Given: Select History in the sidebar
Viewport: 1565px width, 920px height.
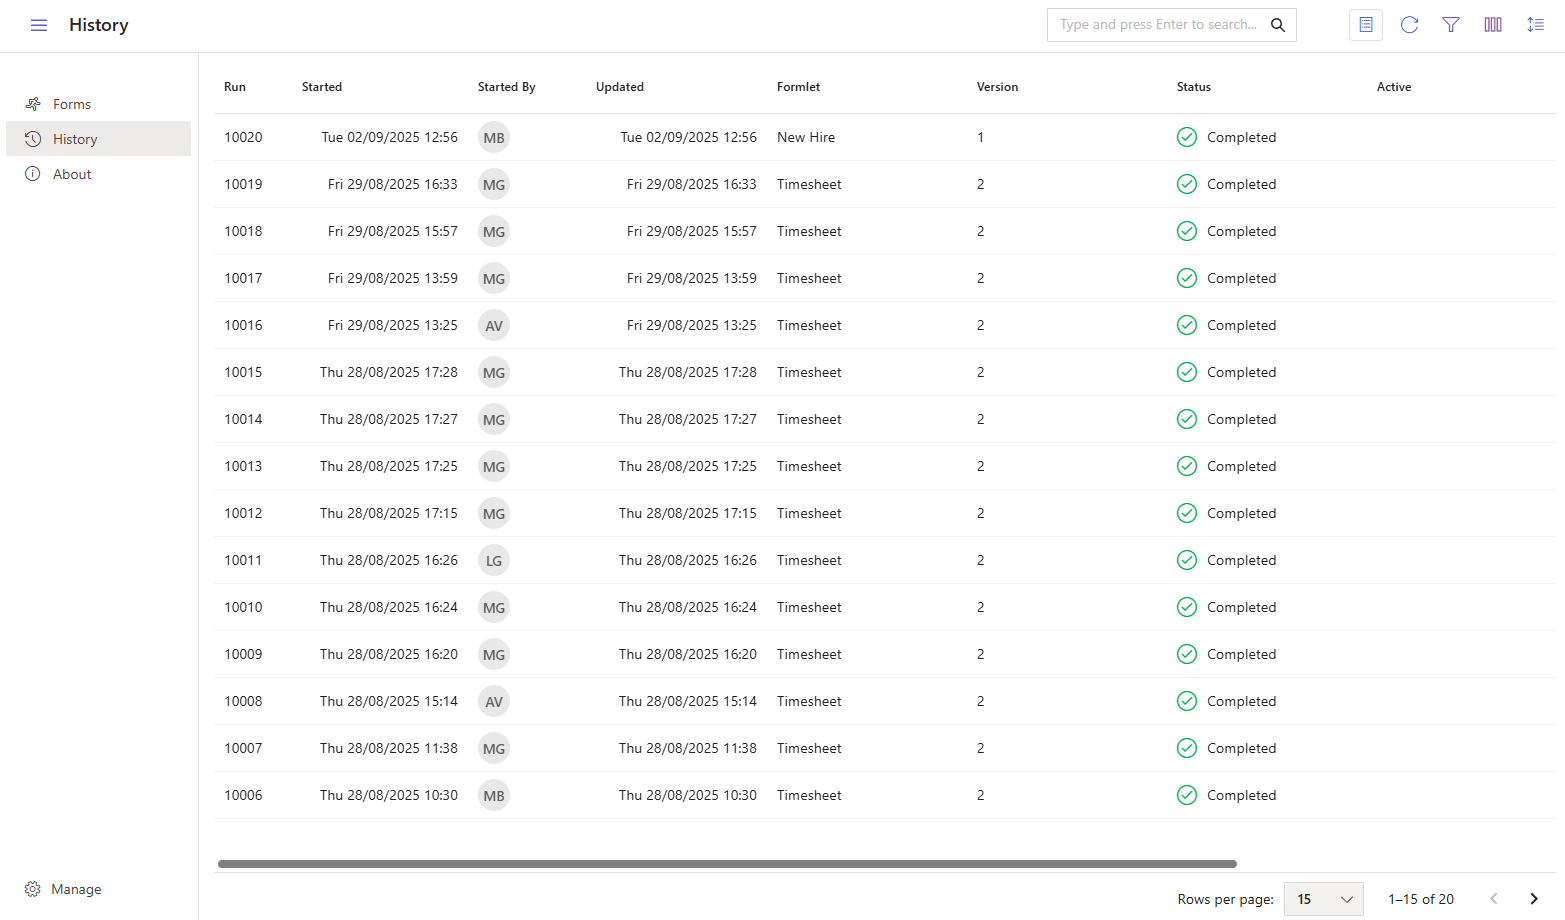Looking at the screenshot, I should pos(75,139).
